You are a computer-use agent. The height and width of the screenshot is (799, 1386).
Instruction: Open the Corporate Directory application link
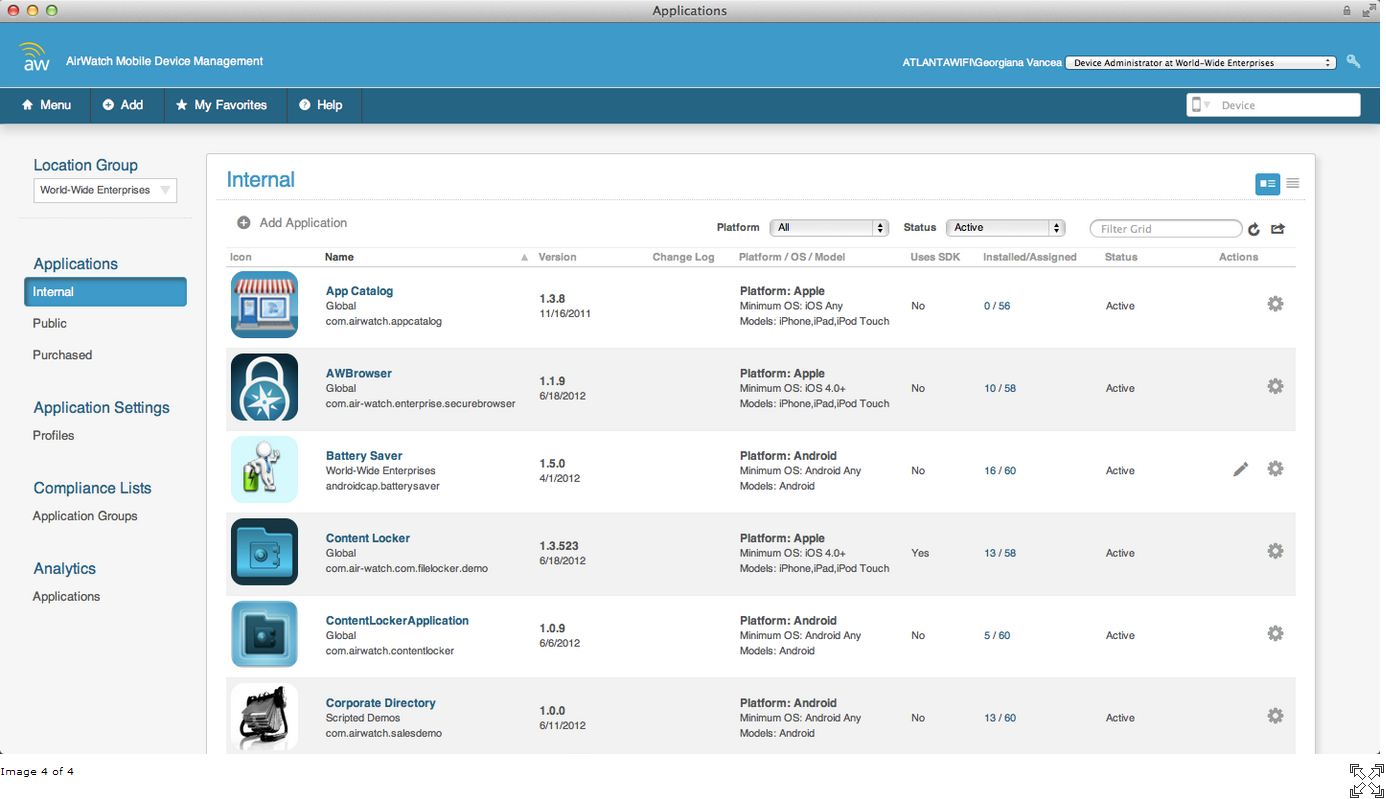380,703
